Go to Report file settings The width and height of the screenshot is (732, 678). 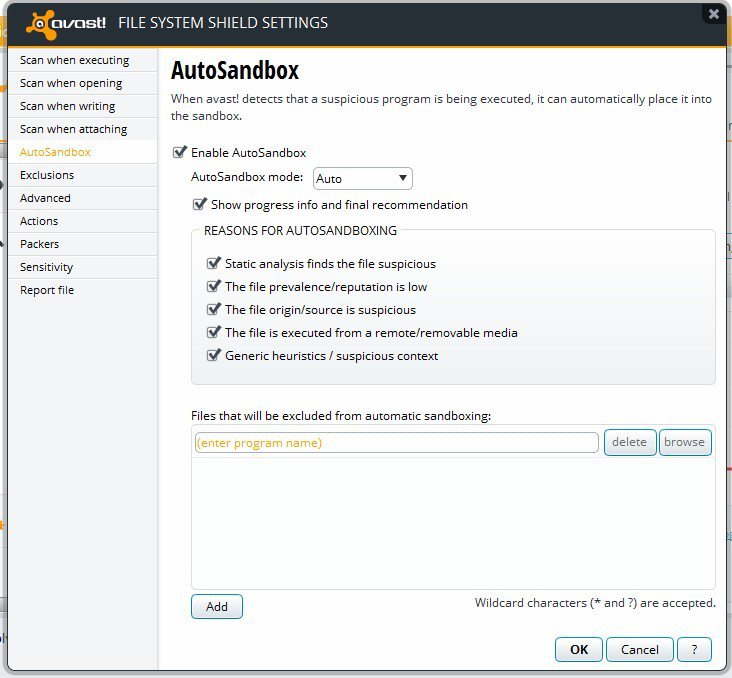[x=83, y=290]
